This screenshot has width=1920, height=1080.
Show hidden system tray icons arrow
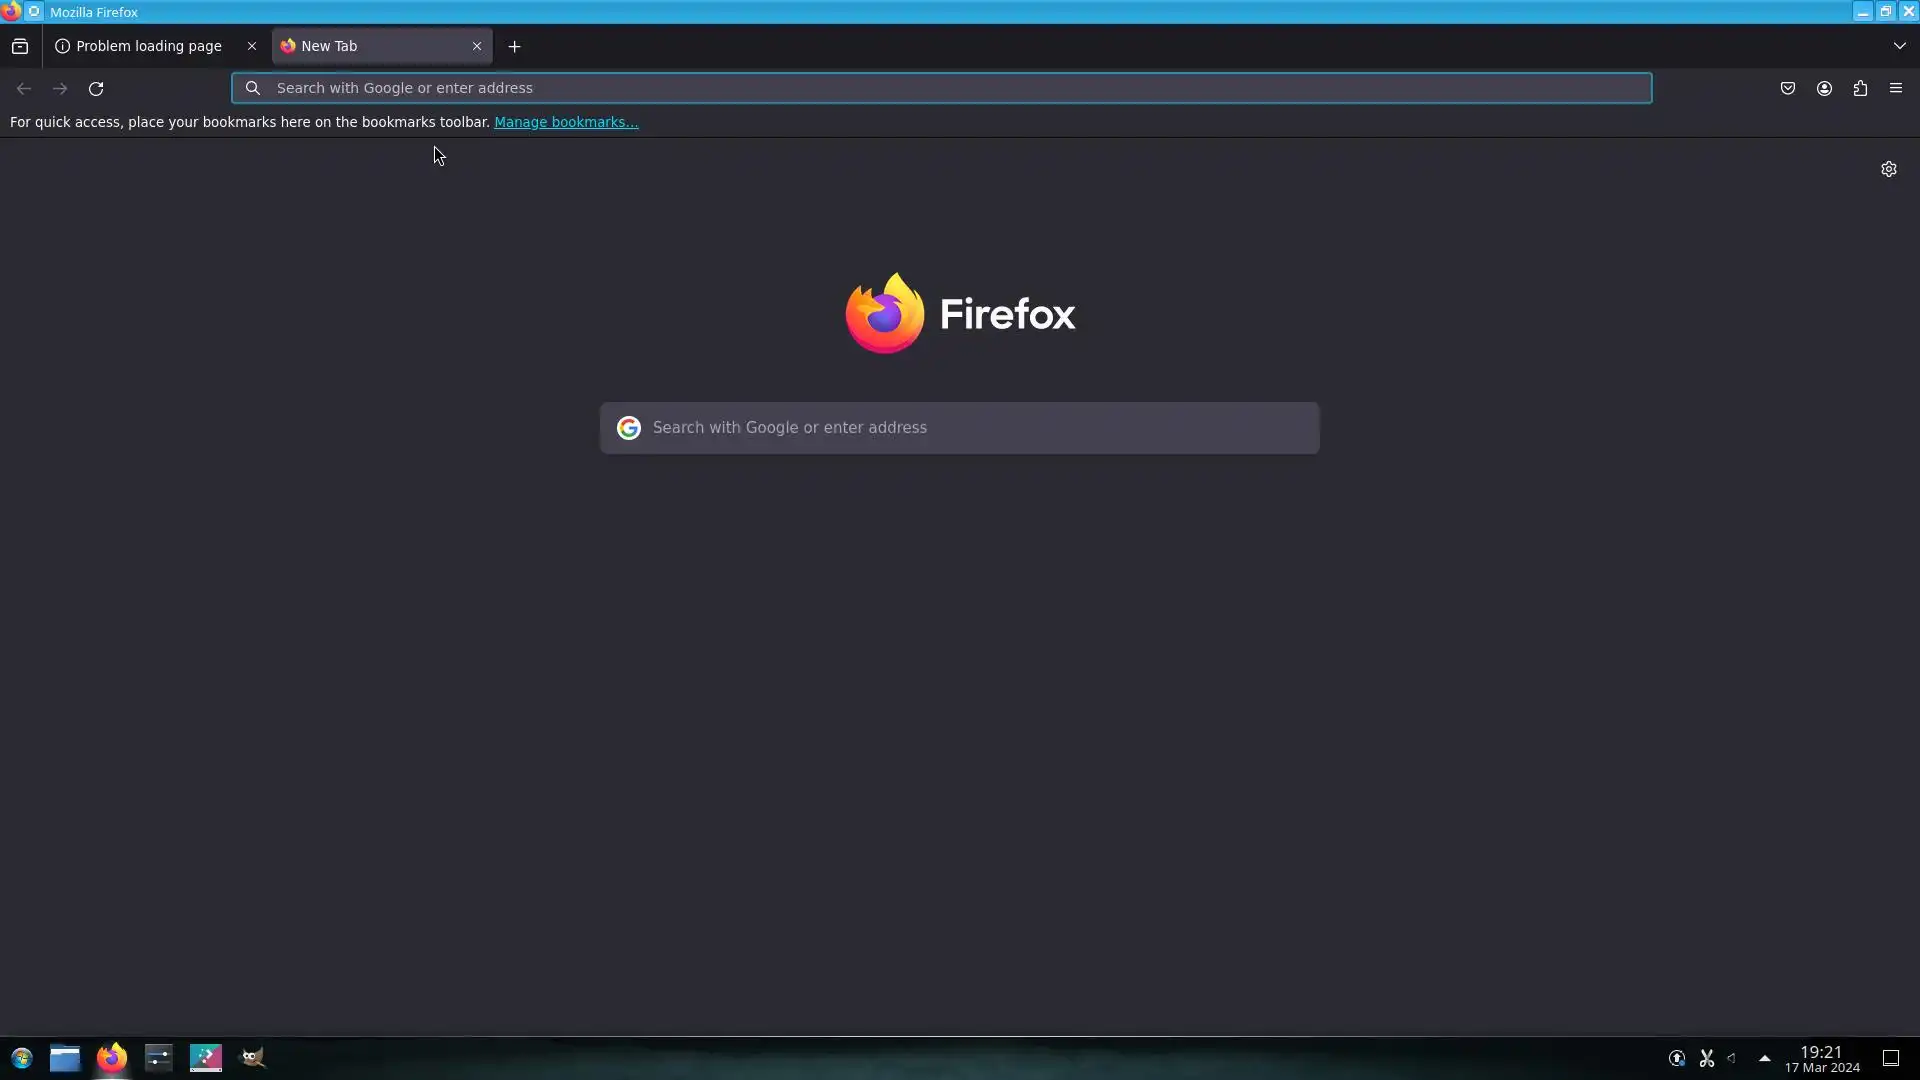(x=1764, y=1058)
